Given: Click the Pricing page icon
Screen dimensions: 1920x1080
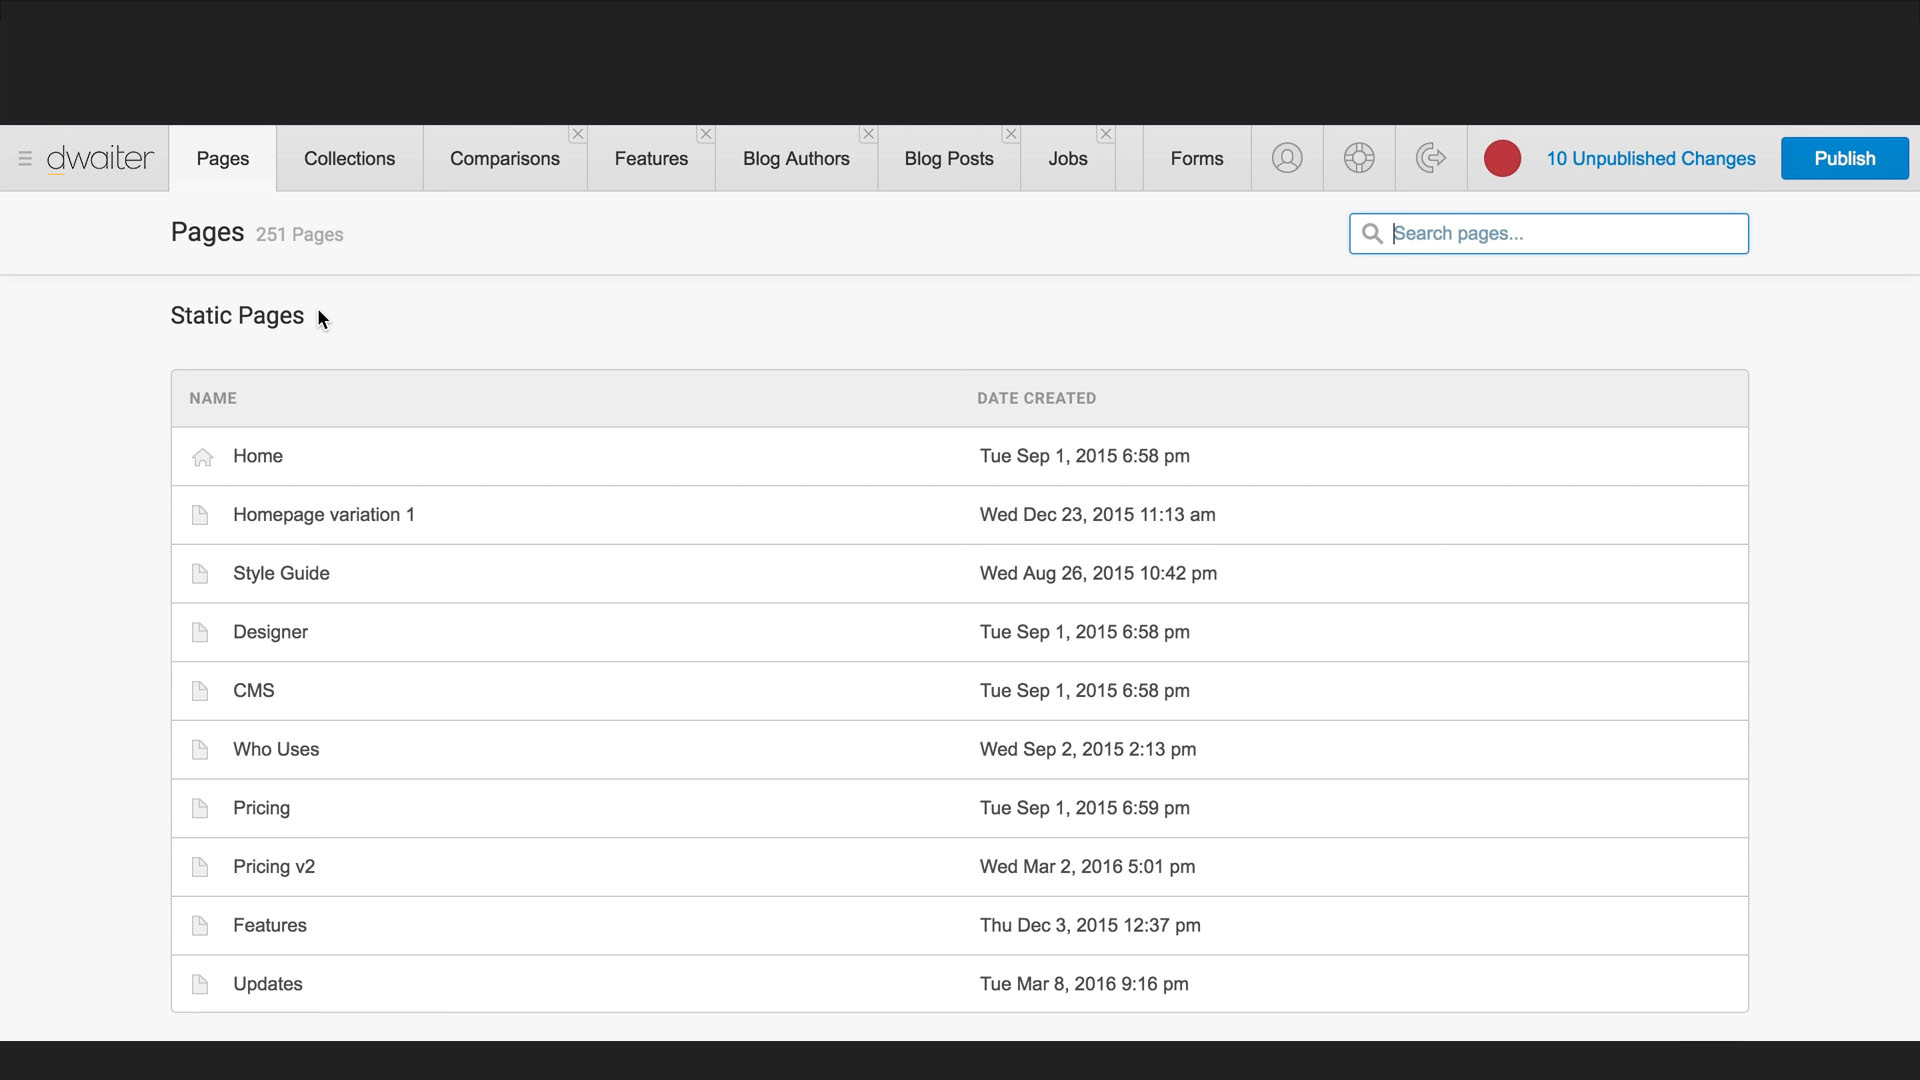Looking at the screenshot, I should tap(200, 809).
